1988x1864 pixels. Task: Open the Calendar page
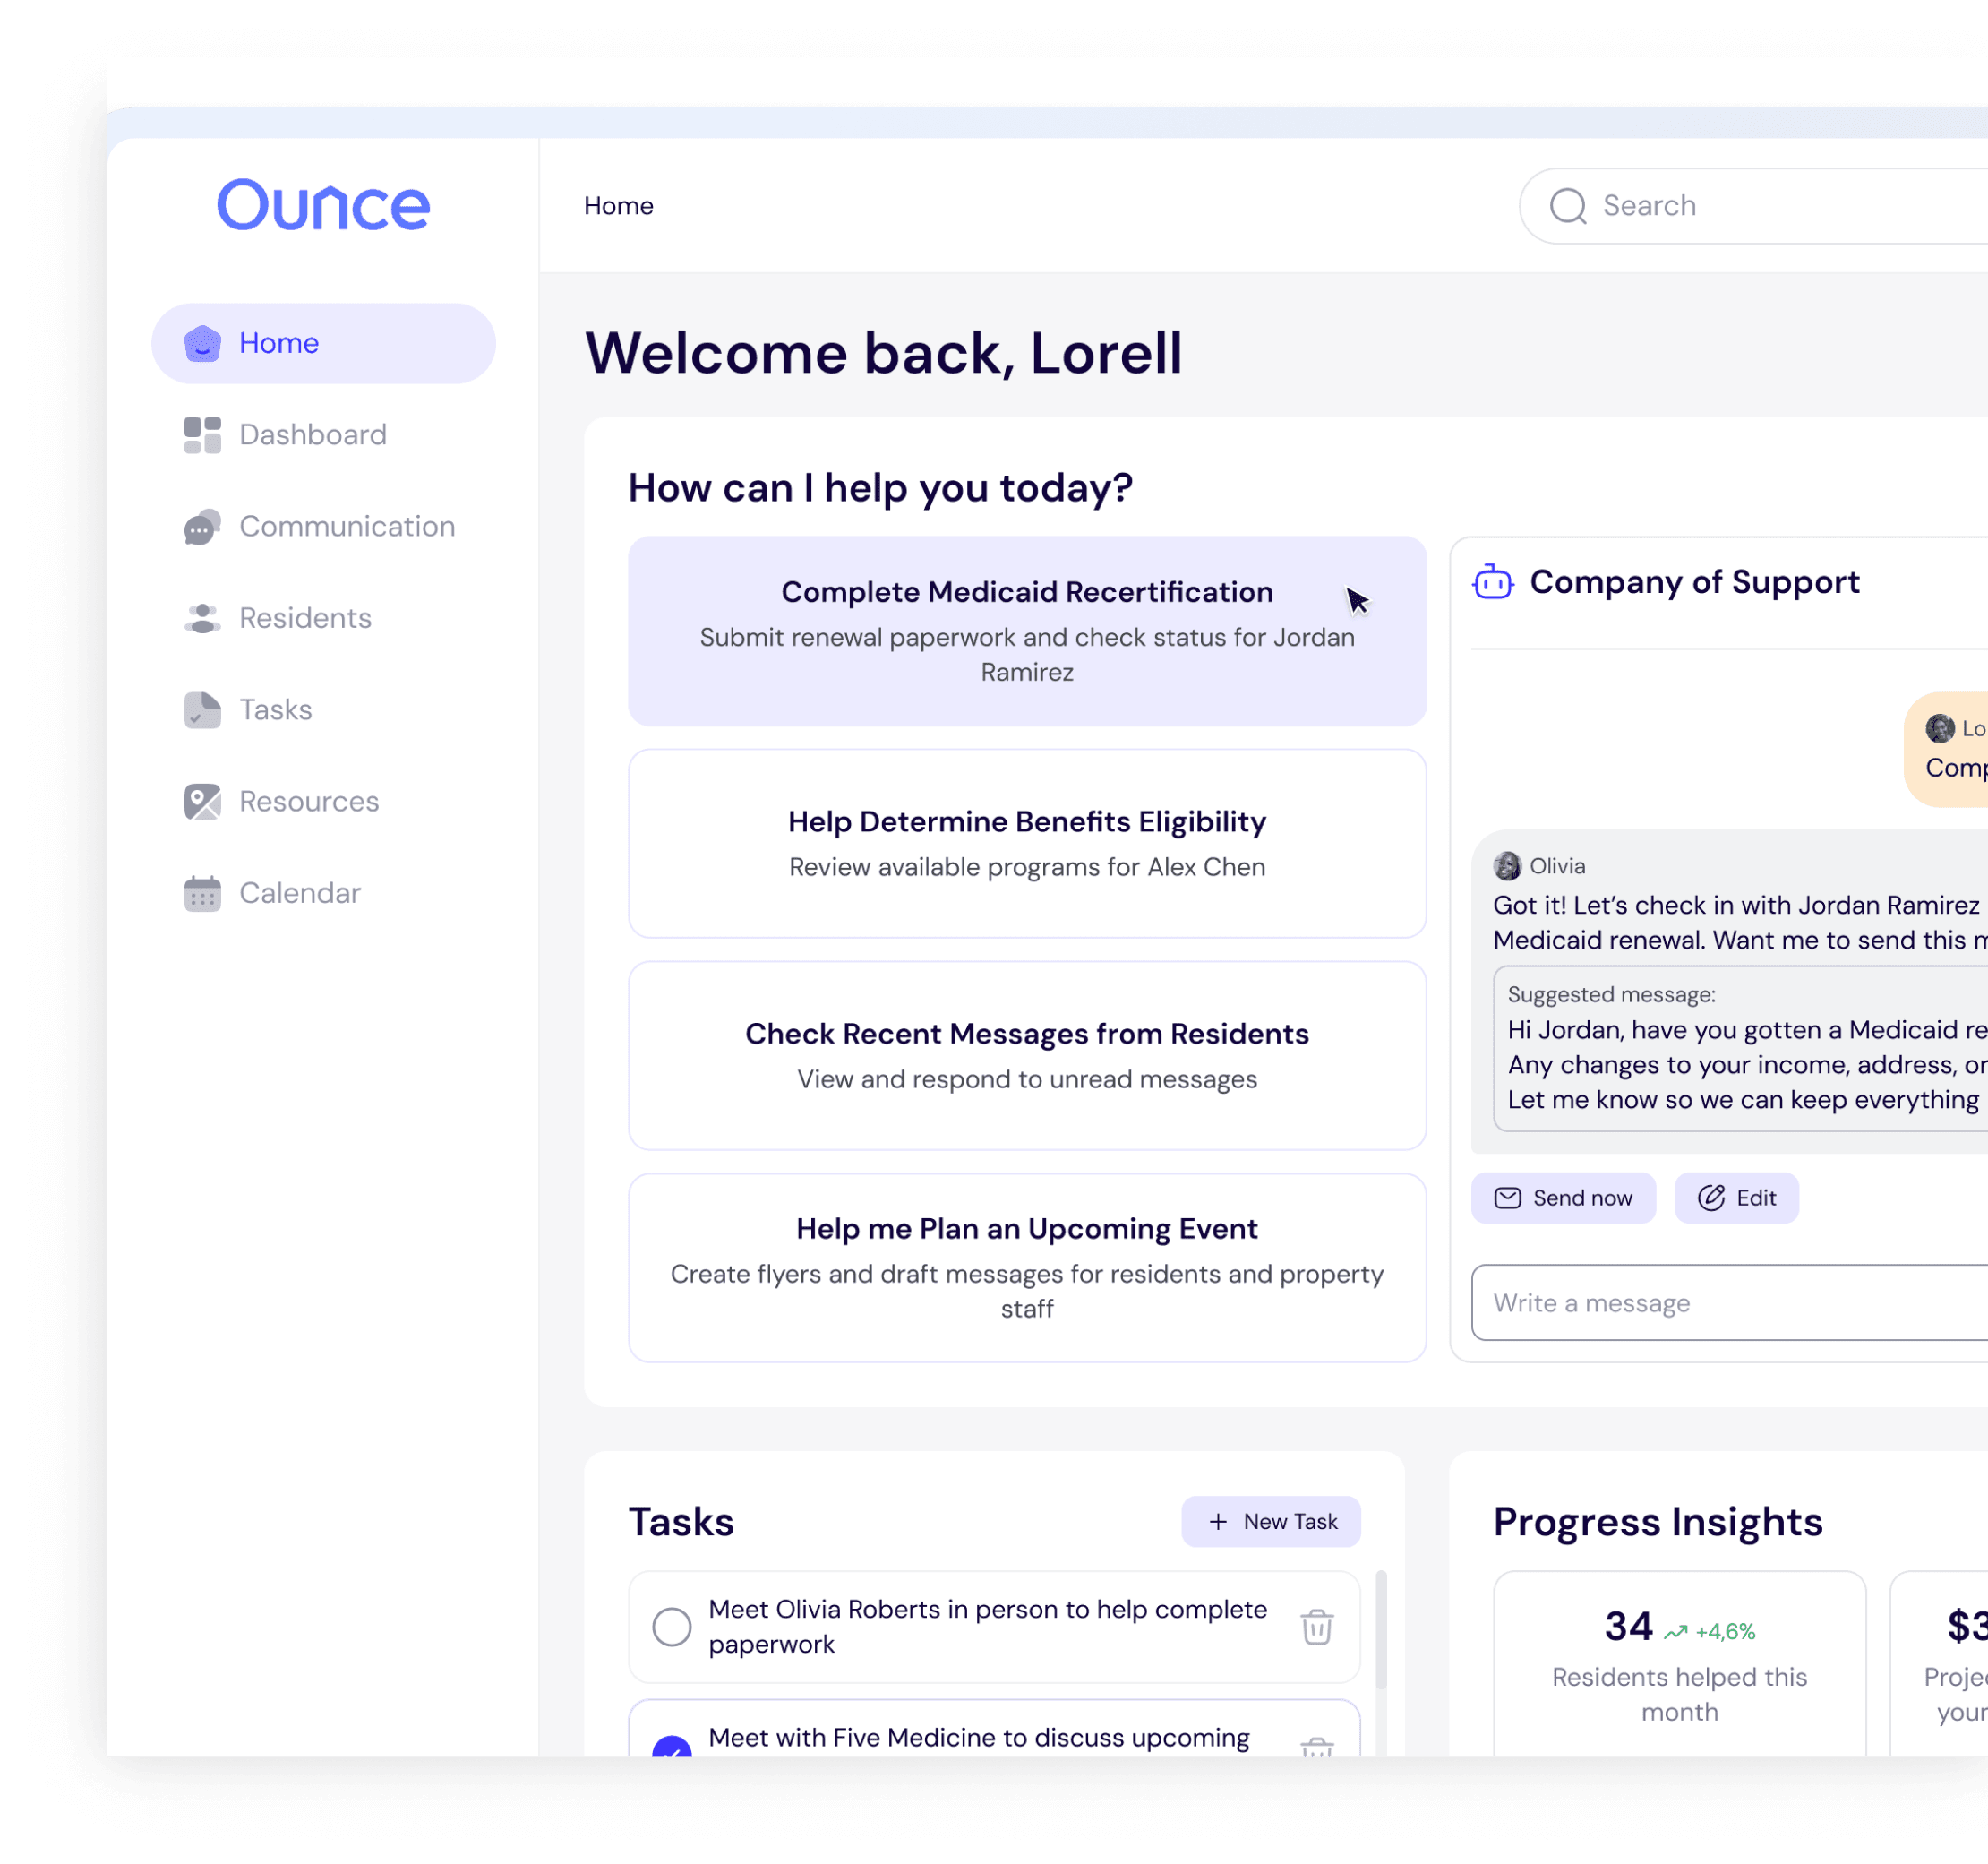pyautogui.click(x=272, y=893)
